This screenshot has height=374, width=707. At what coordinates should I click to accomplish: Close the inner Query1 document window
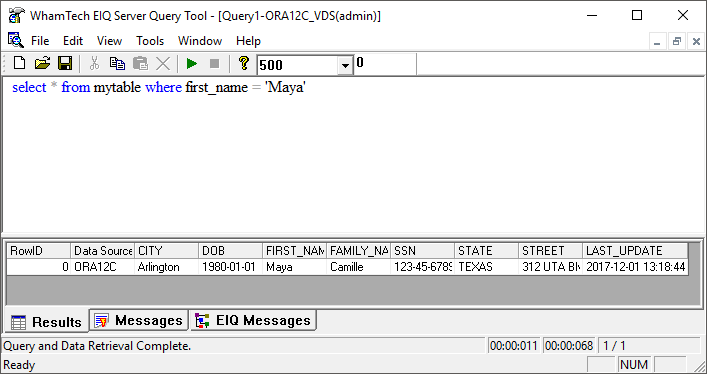tap(696, 42)
